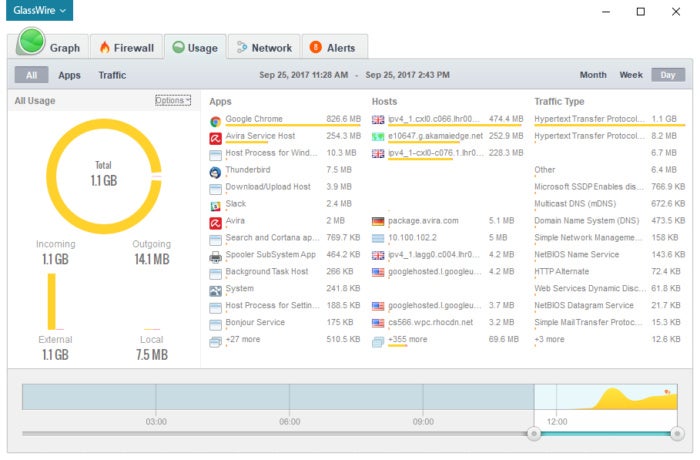Image resolution: width=700 pixels, height=460 pixels.
Task: Select the Bonjour Service app entry
Action: coord(255,322)
